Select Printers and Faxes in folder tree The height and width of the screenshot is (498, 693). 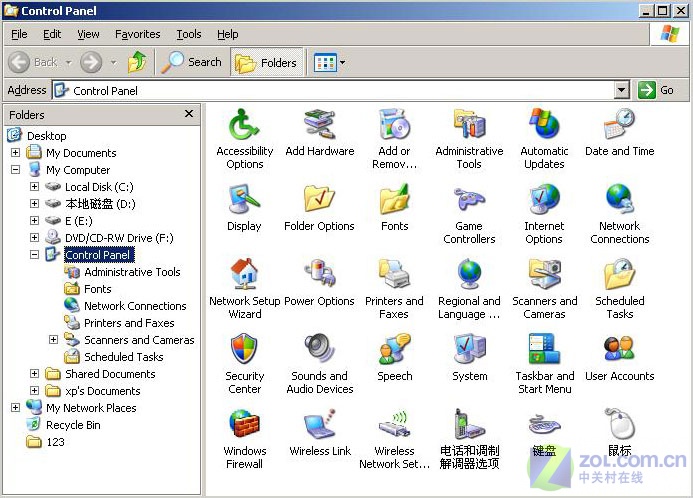[x=129, y=323]
